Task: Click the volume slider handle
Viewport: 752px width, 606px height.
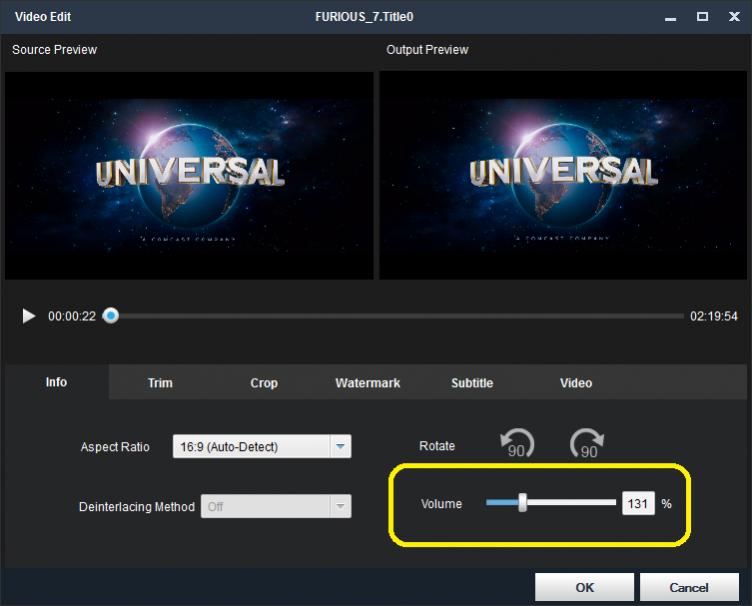Action: (x=523, y=502)
